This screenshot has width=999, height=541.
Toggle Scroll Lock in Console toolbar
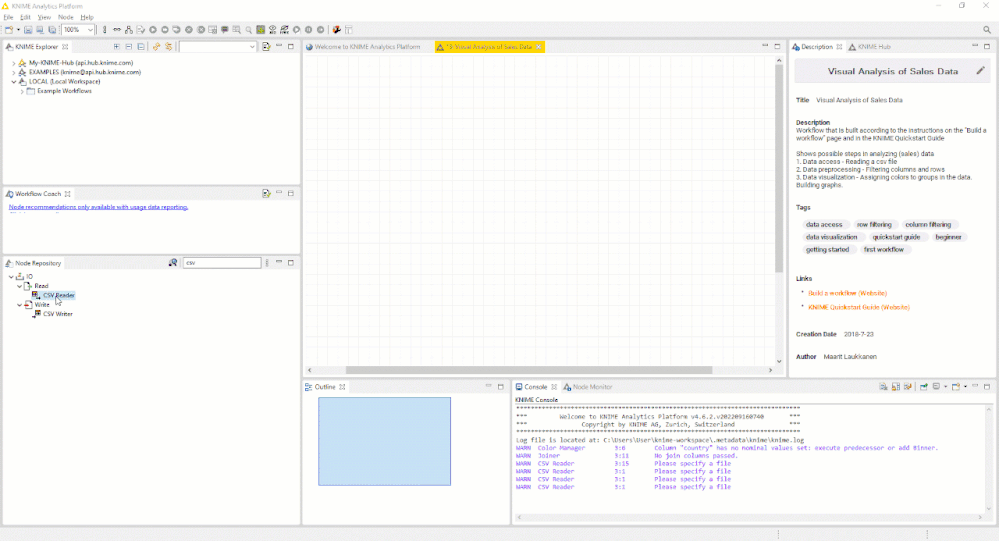(x=896, y=387)
